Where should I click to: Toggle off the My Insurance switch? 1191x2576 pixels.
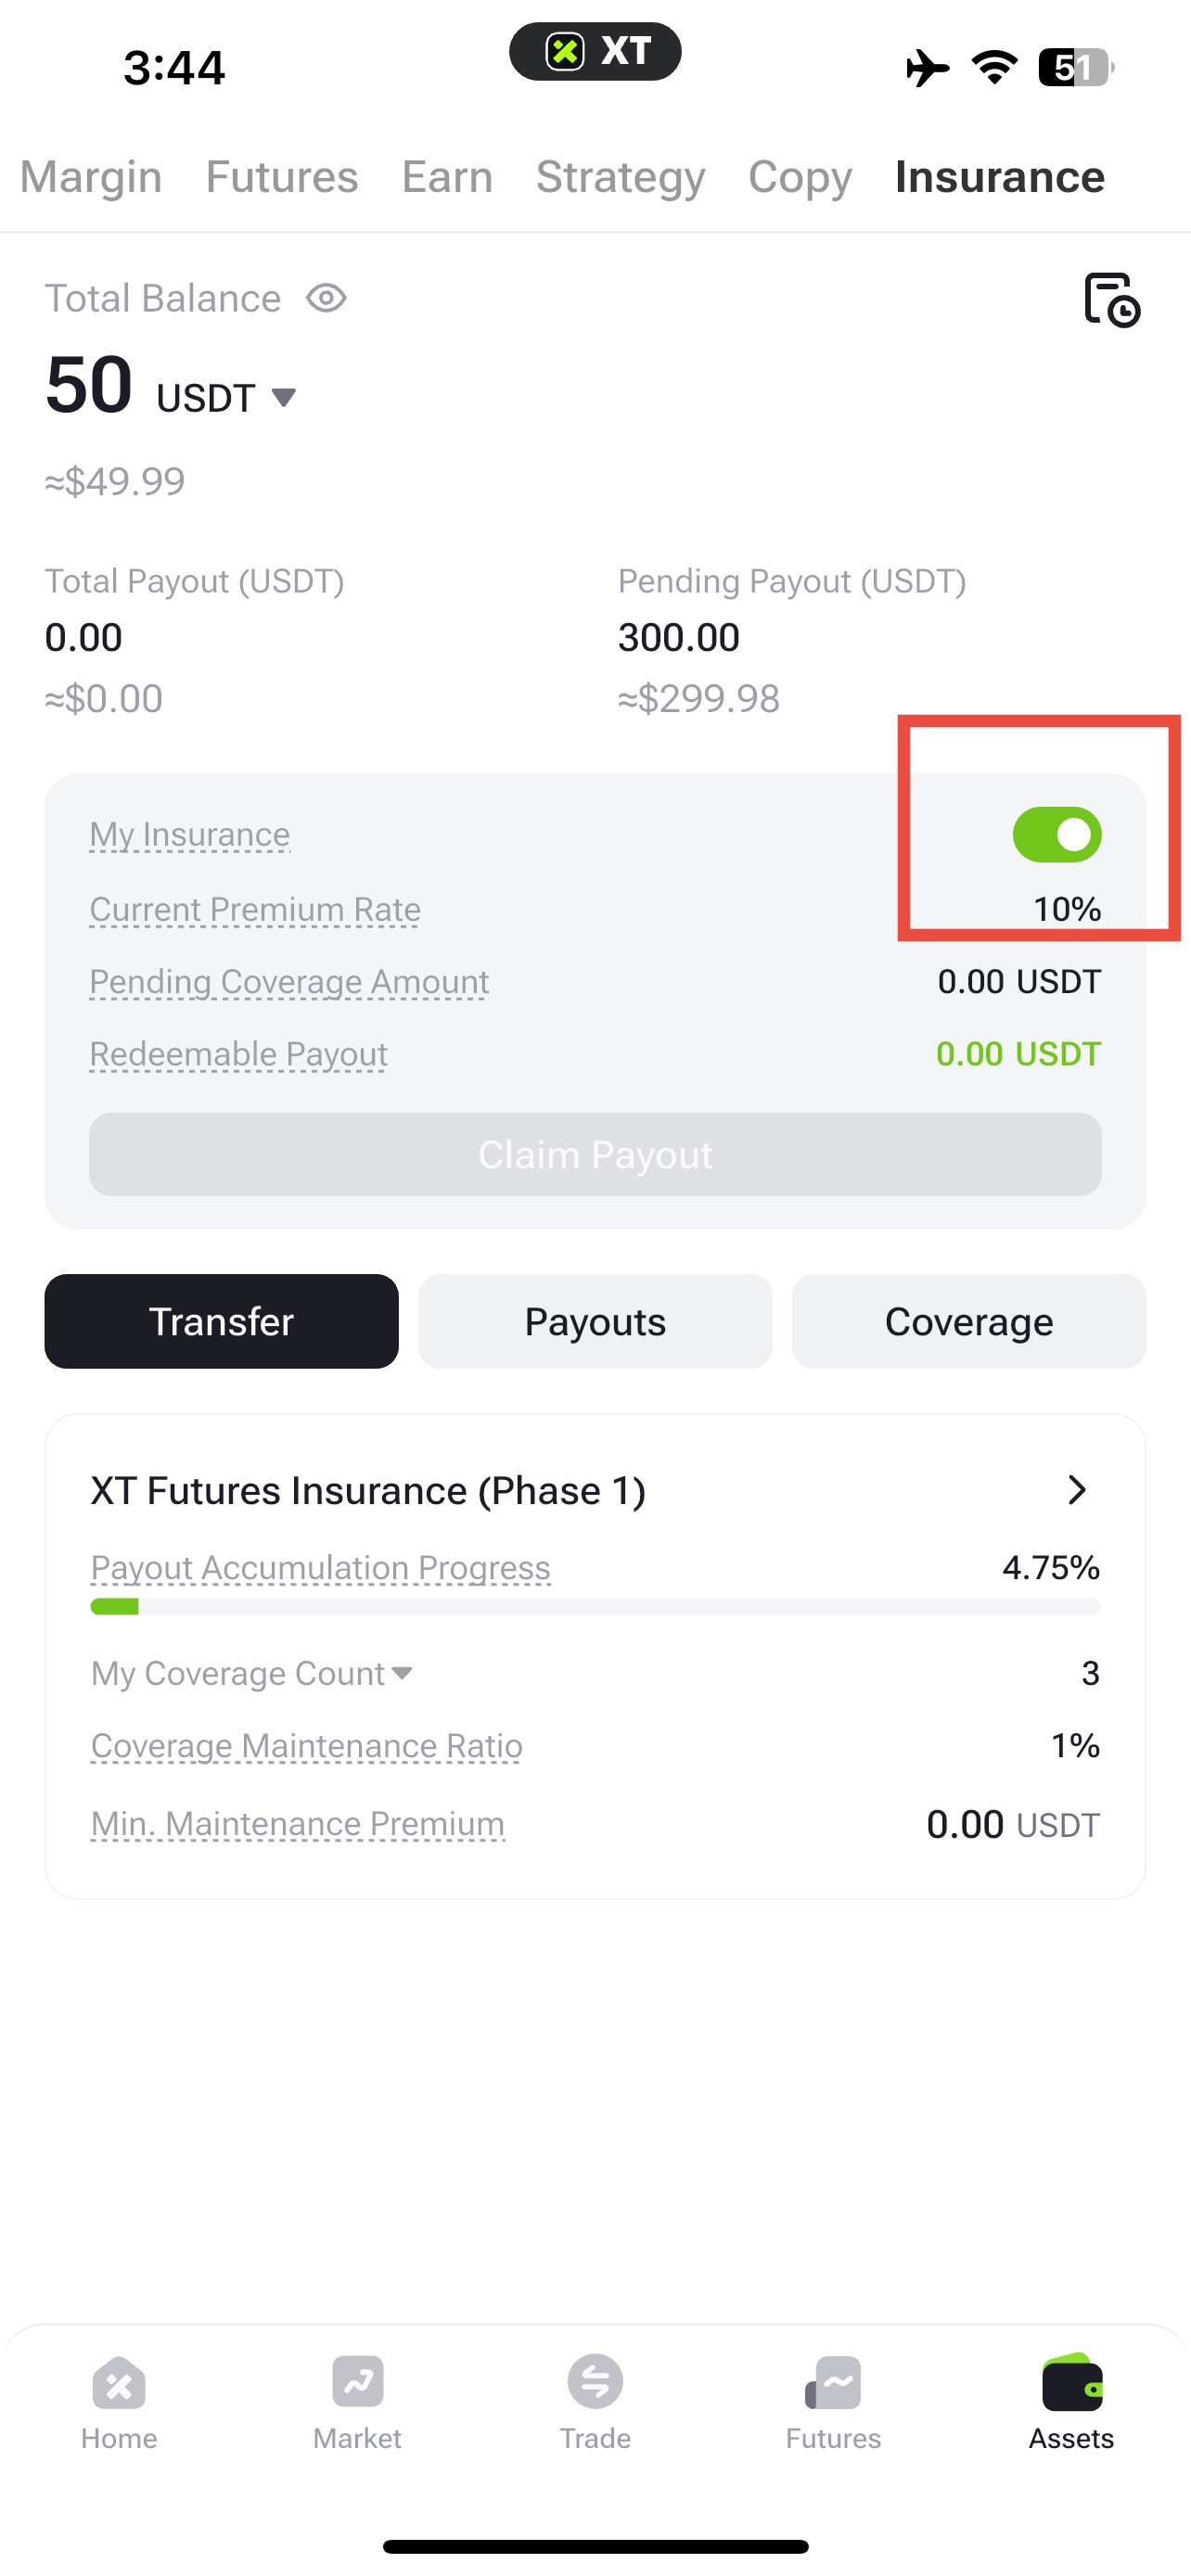tap(1057, 834)
